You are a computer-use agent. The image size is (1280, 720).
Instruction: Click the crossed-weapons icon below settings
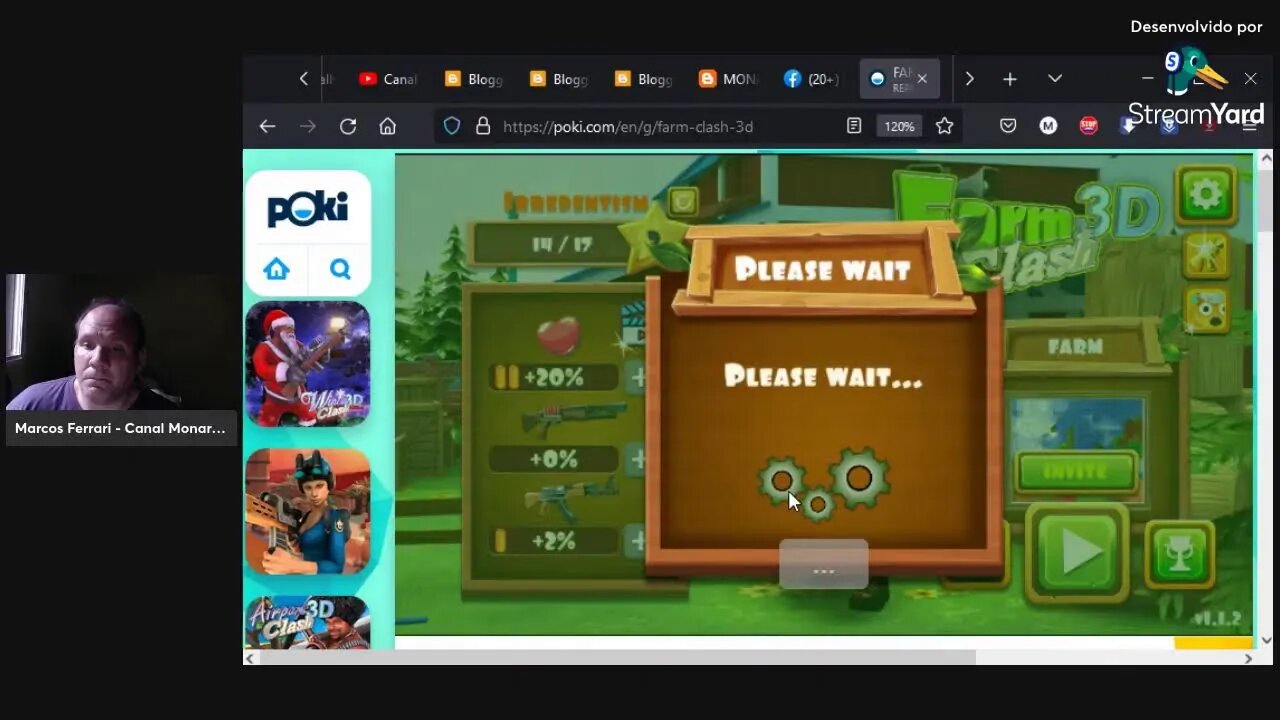tap(1207, 255)
